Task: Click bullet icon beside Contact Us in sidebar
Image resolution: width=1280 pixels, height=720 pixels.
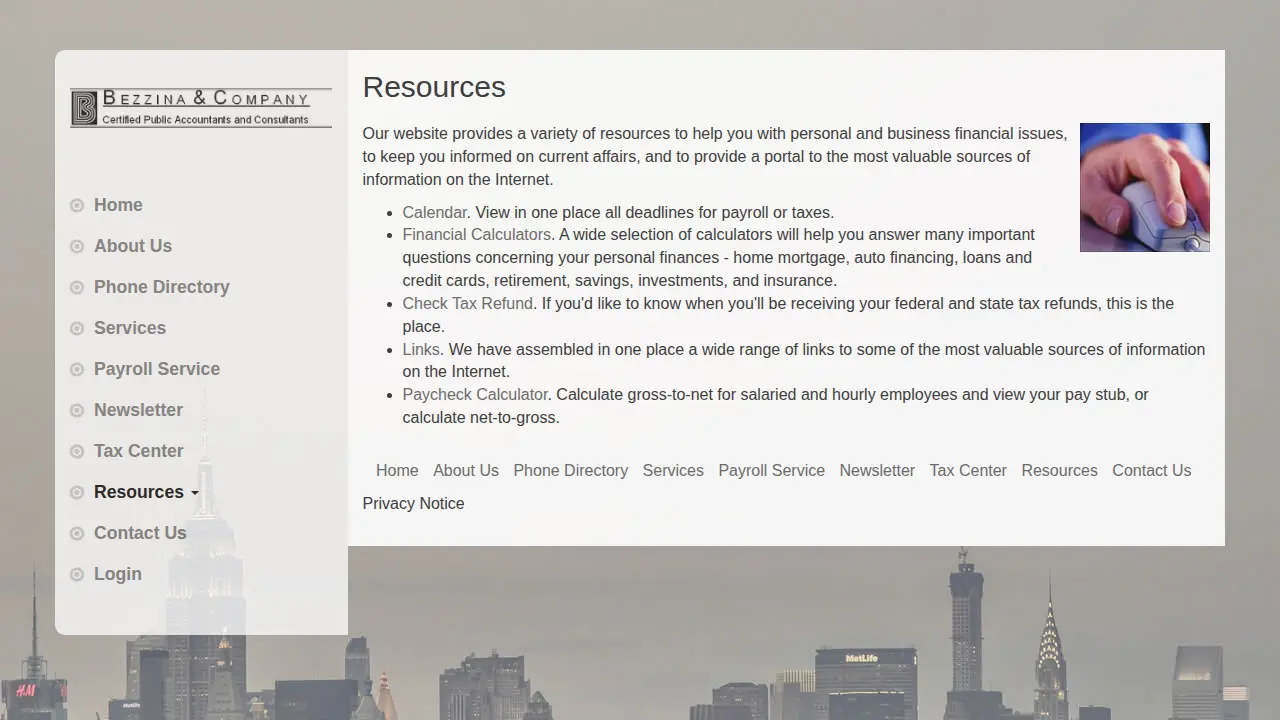Action: point(77,534)
